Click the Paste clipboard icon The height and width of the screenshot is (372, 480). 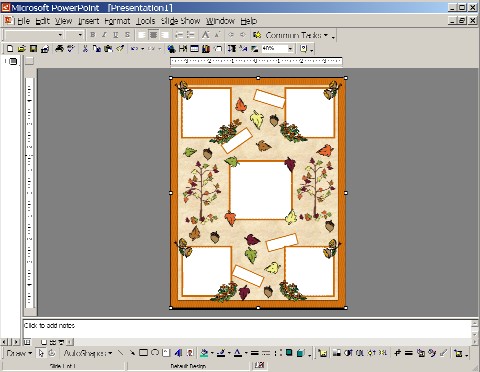point(108,49)
